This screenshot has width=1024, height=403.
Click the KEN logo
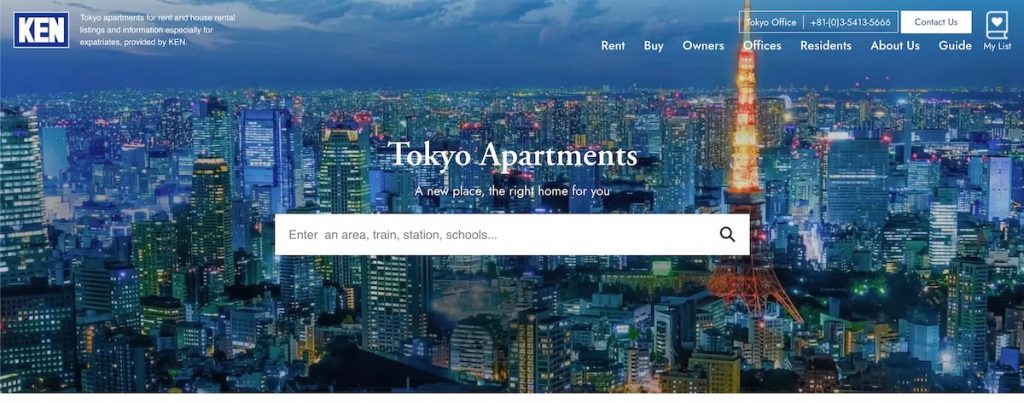(x=41, y=30)
